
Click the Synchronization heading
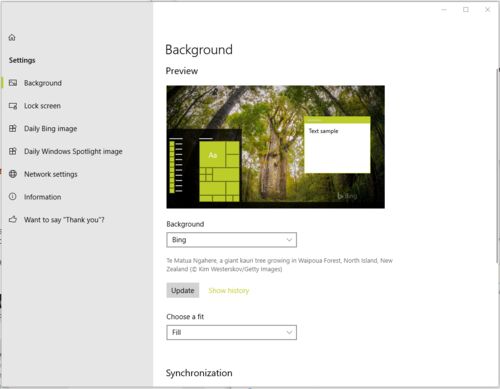[x=199, y=373]
